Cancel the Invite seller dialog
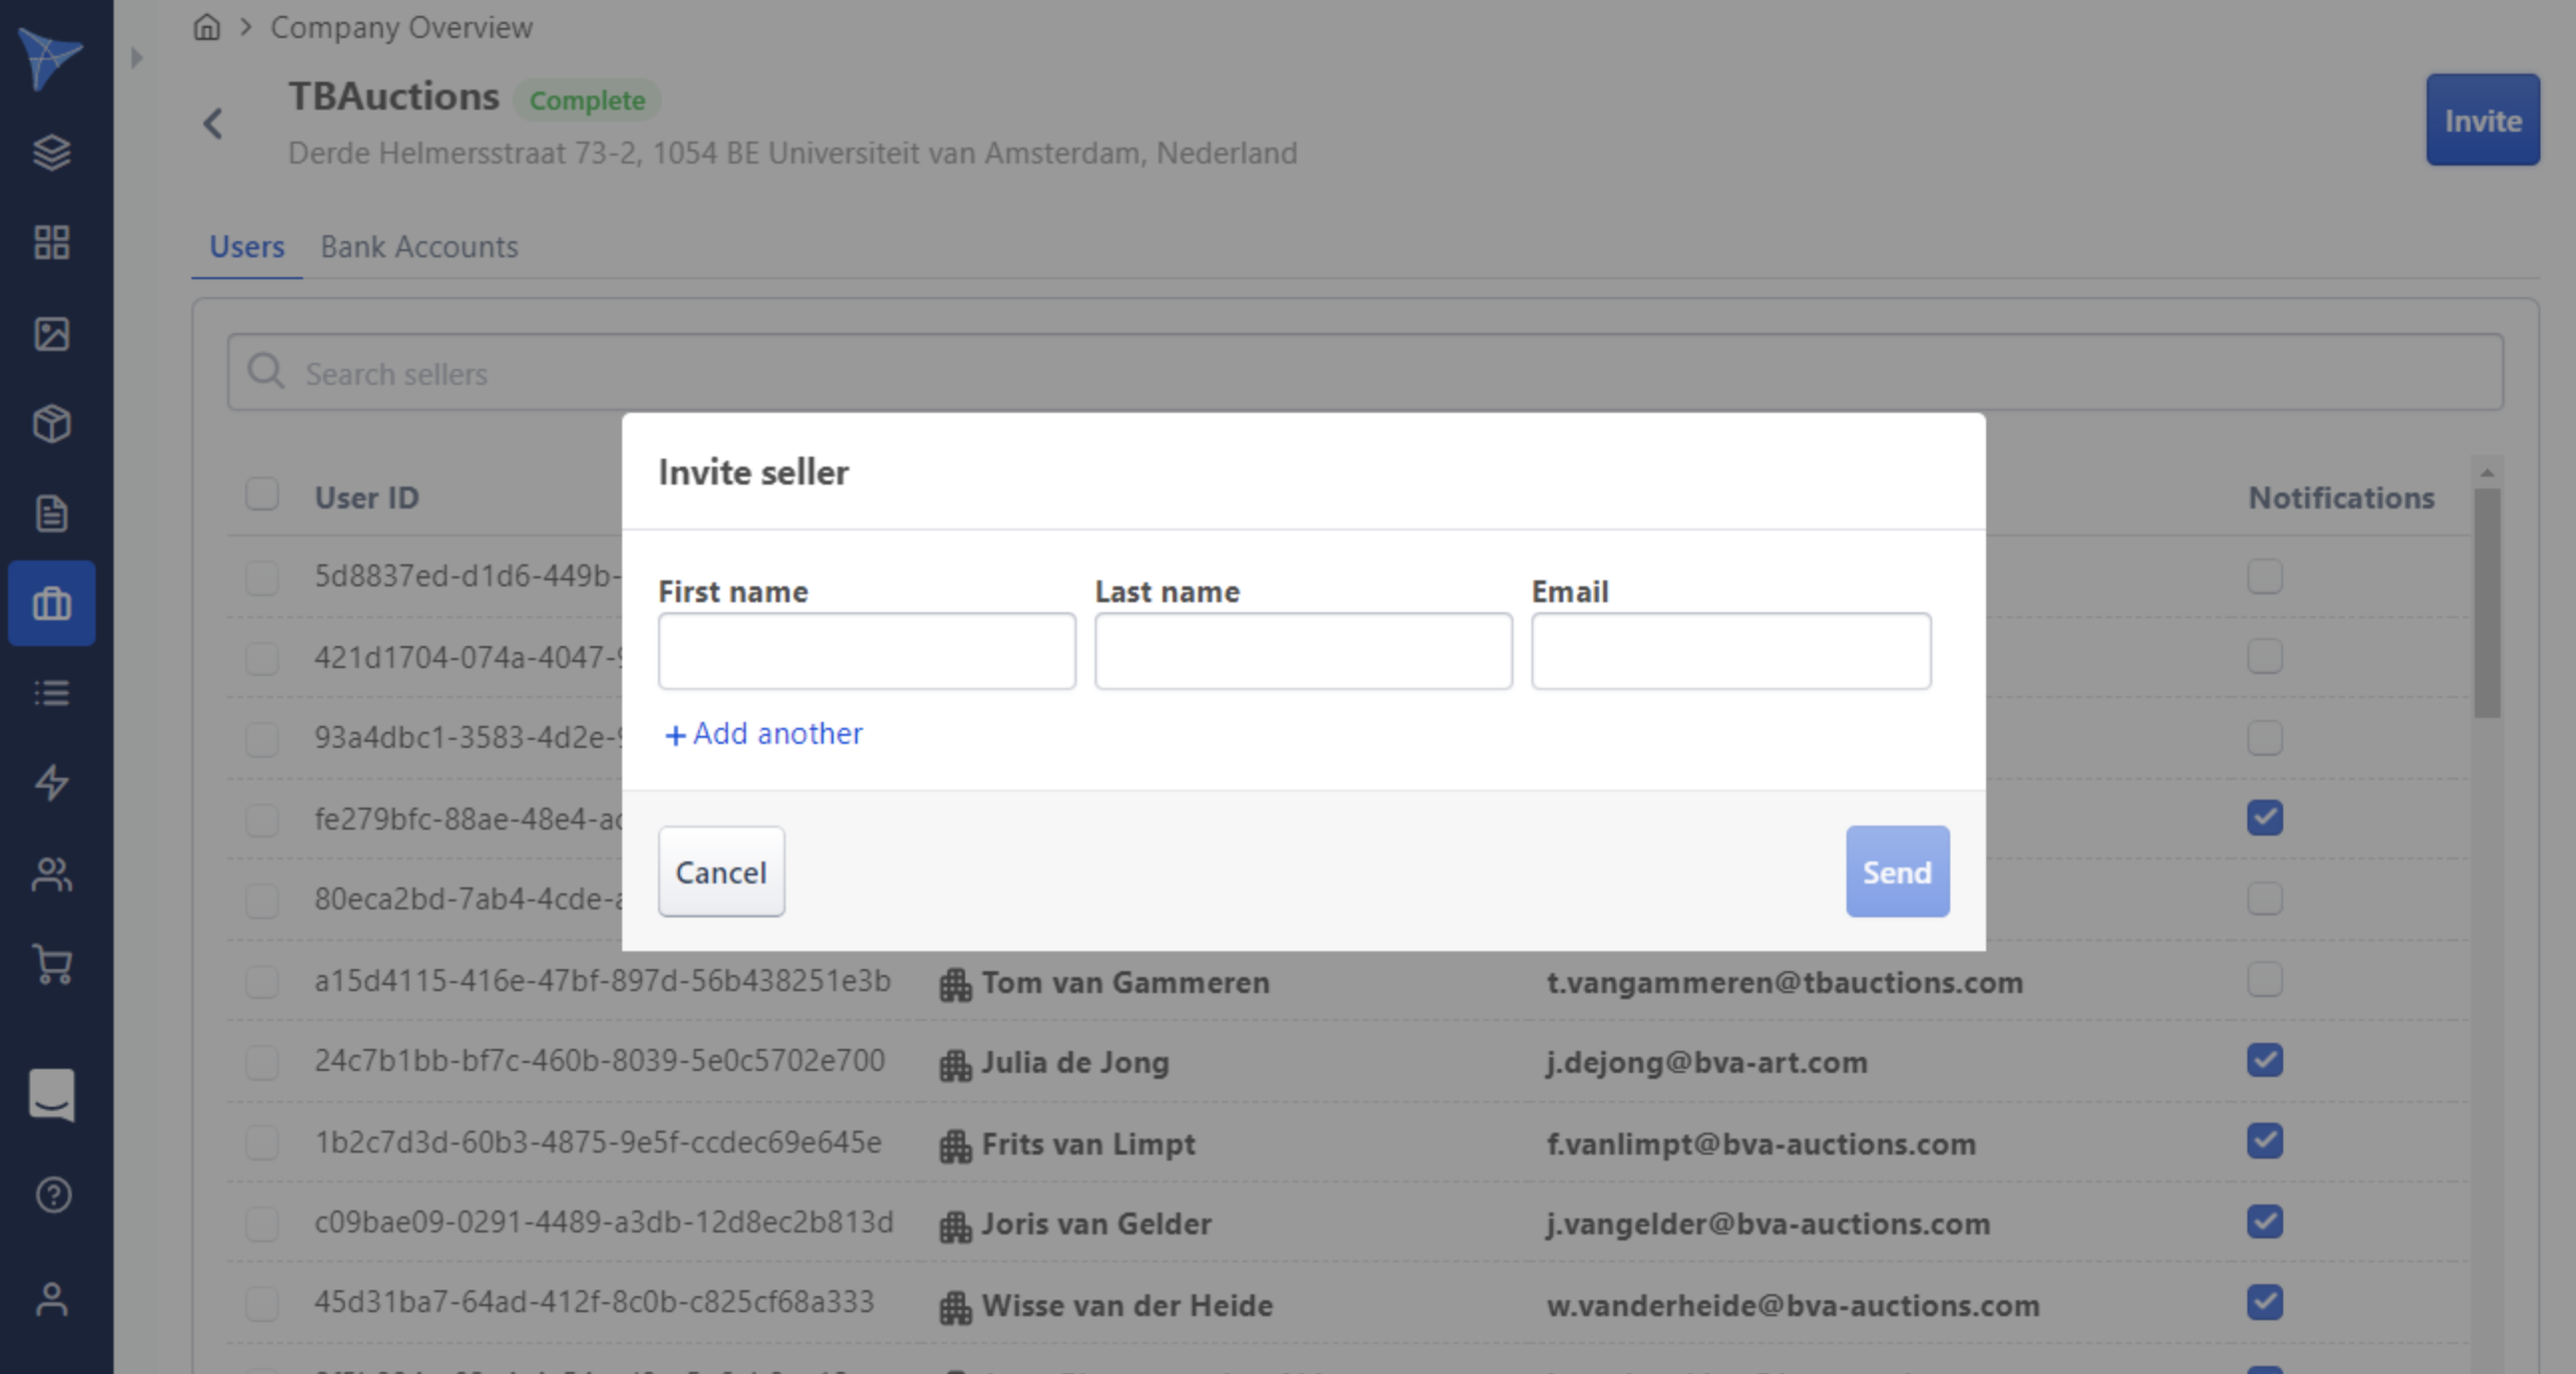 (720, 872)
